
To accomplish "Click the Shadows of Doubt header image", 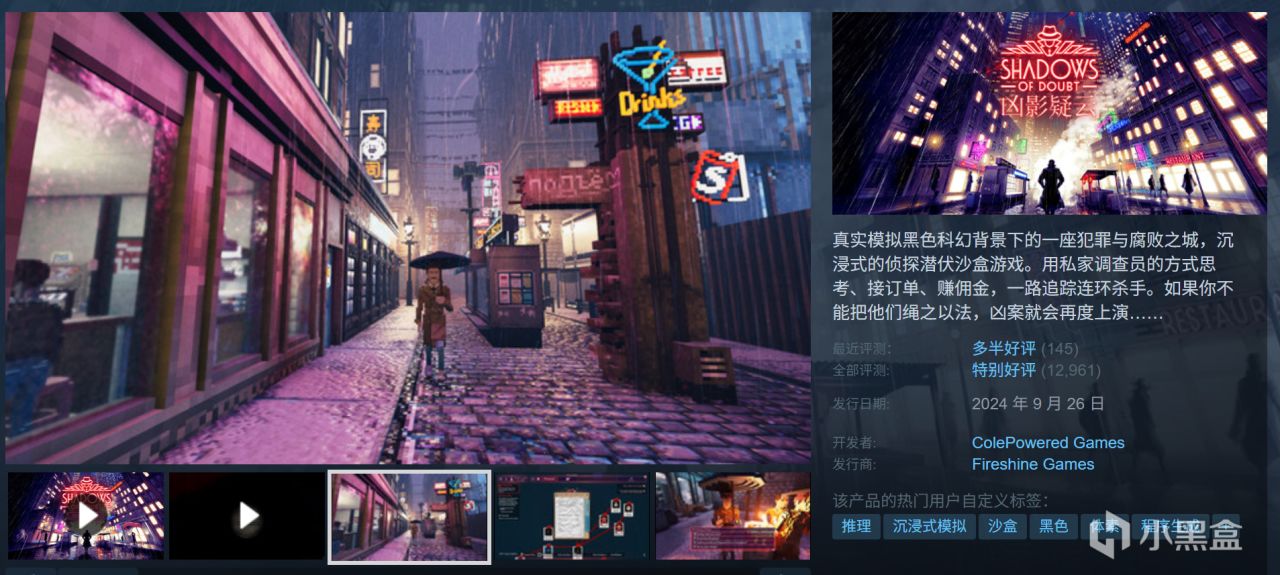I will [1049, 113].
